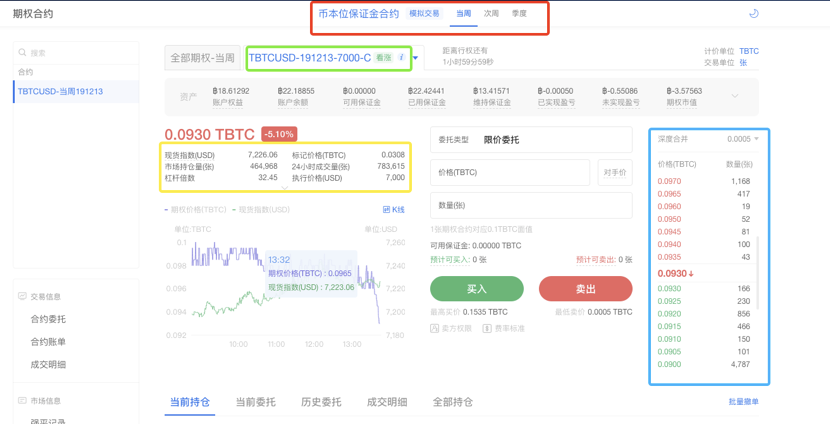Click the -5.10% change badge

[x=279, y=134]
